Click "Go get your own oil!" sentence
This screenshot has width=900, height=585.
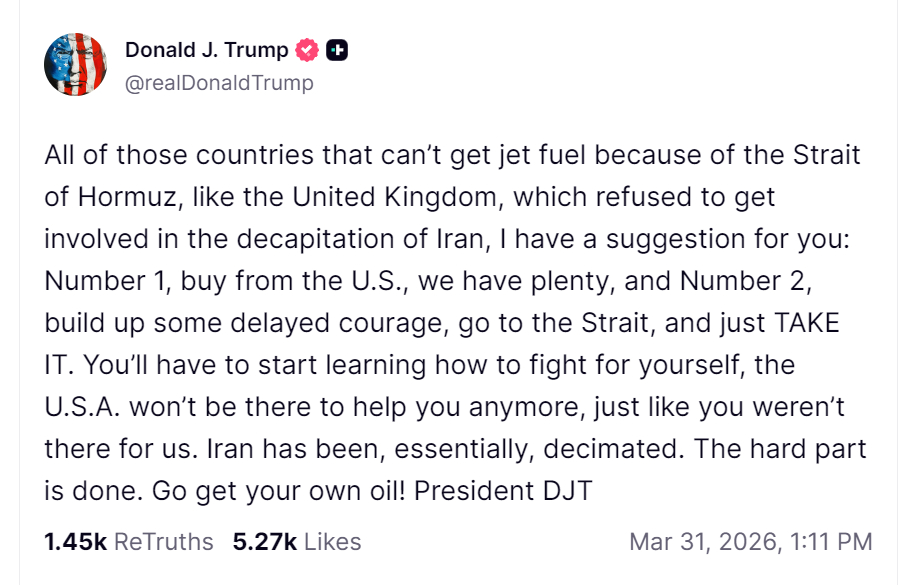[279, 493]
